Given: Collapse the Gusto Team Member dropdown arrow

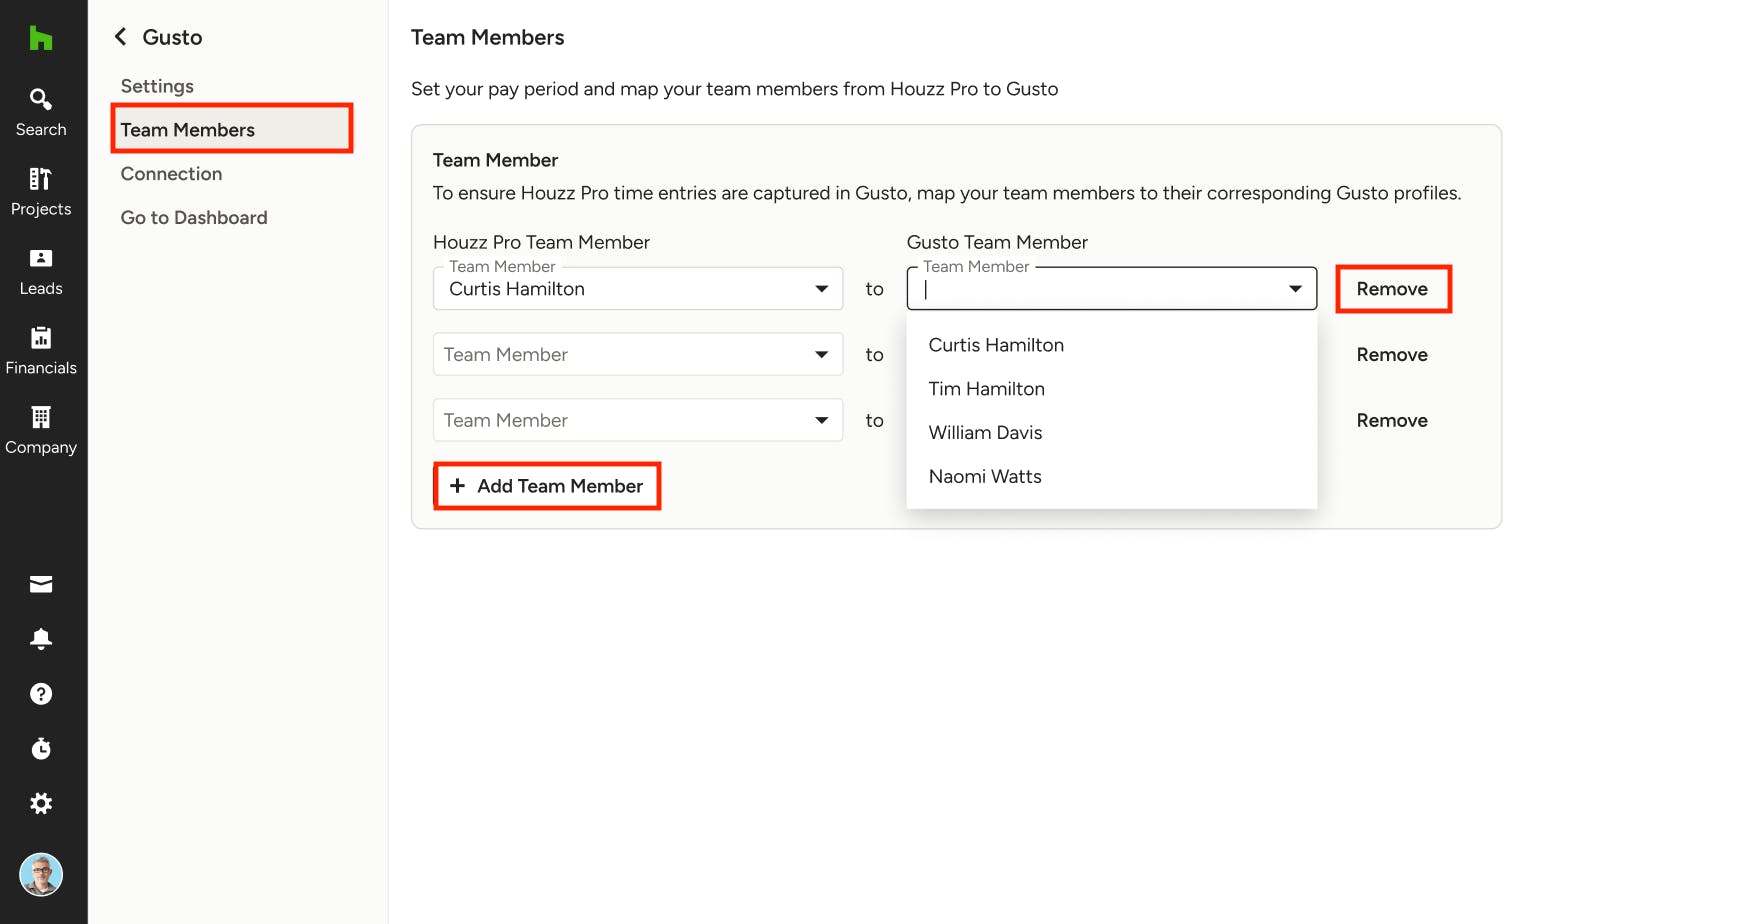Looking at the screenshot, I should [x=1295, y=289].
